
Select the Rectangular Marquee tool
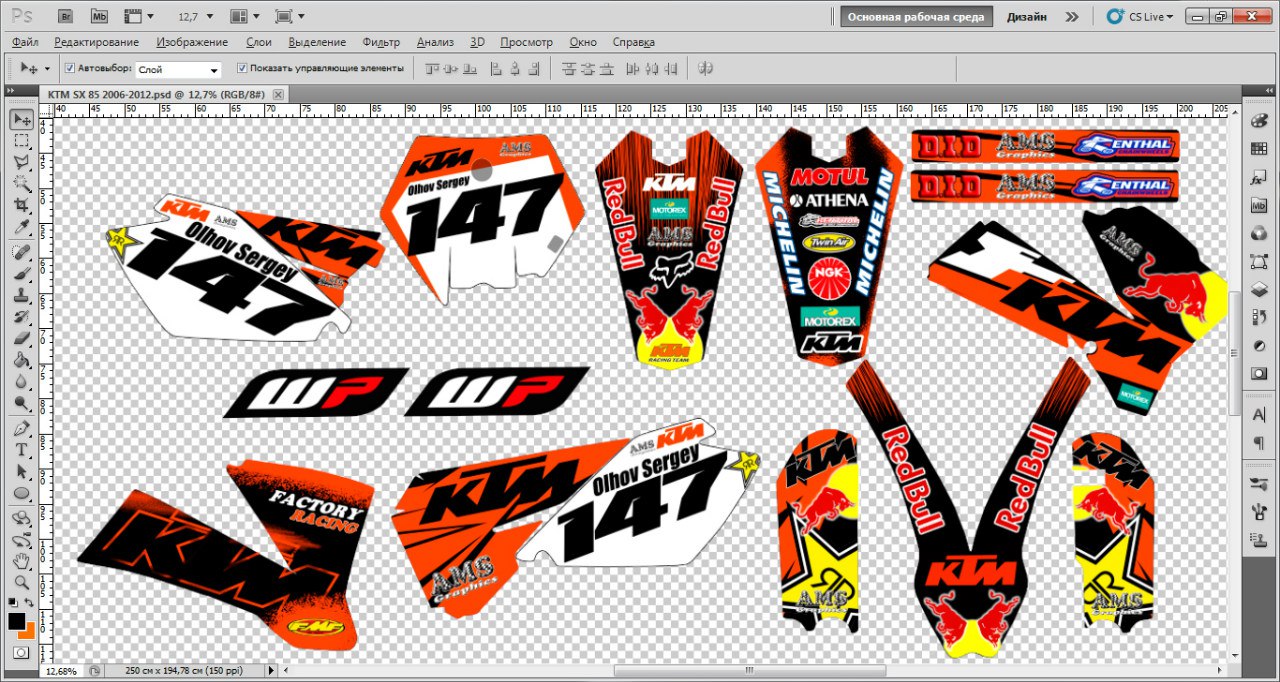coord(21,141)
